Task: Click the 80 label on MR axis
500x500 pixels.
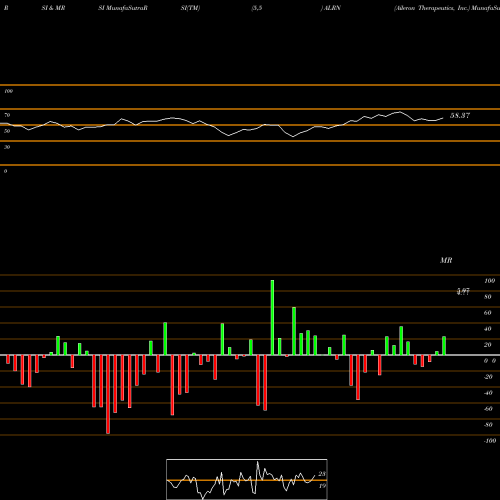Action: (488, 297)
